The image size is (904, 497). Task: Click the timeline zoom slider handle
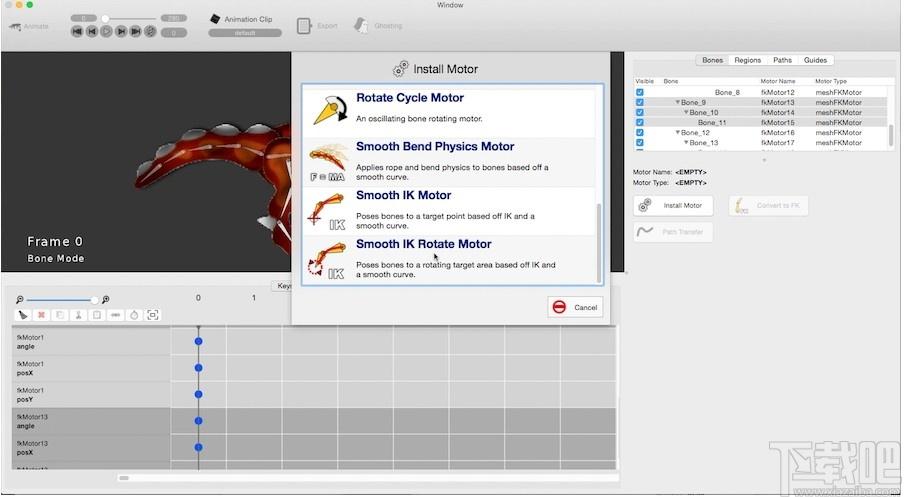point(94,300)
